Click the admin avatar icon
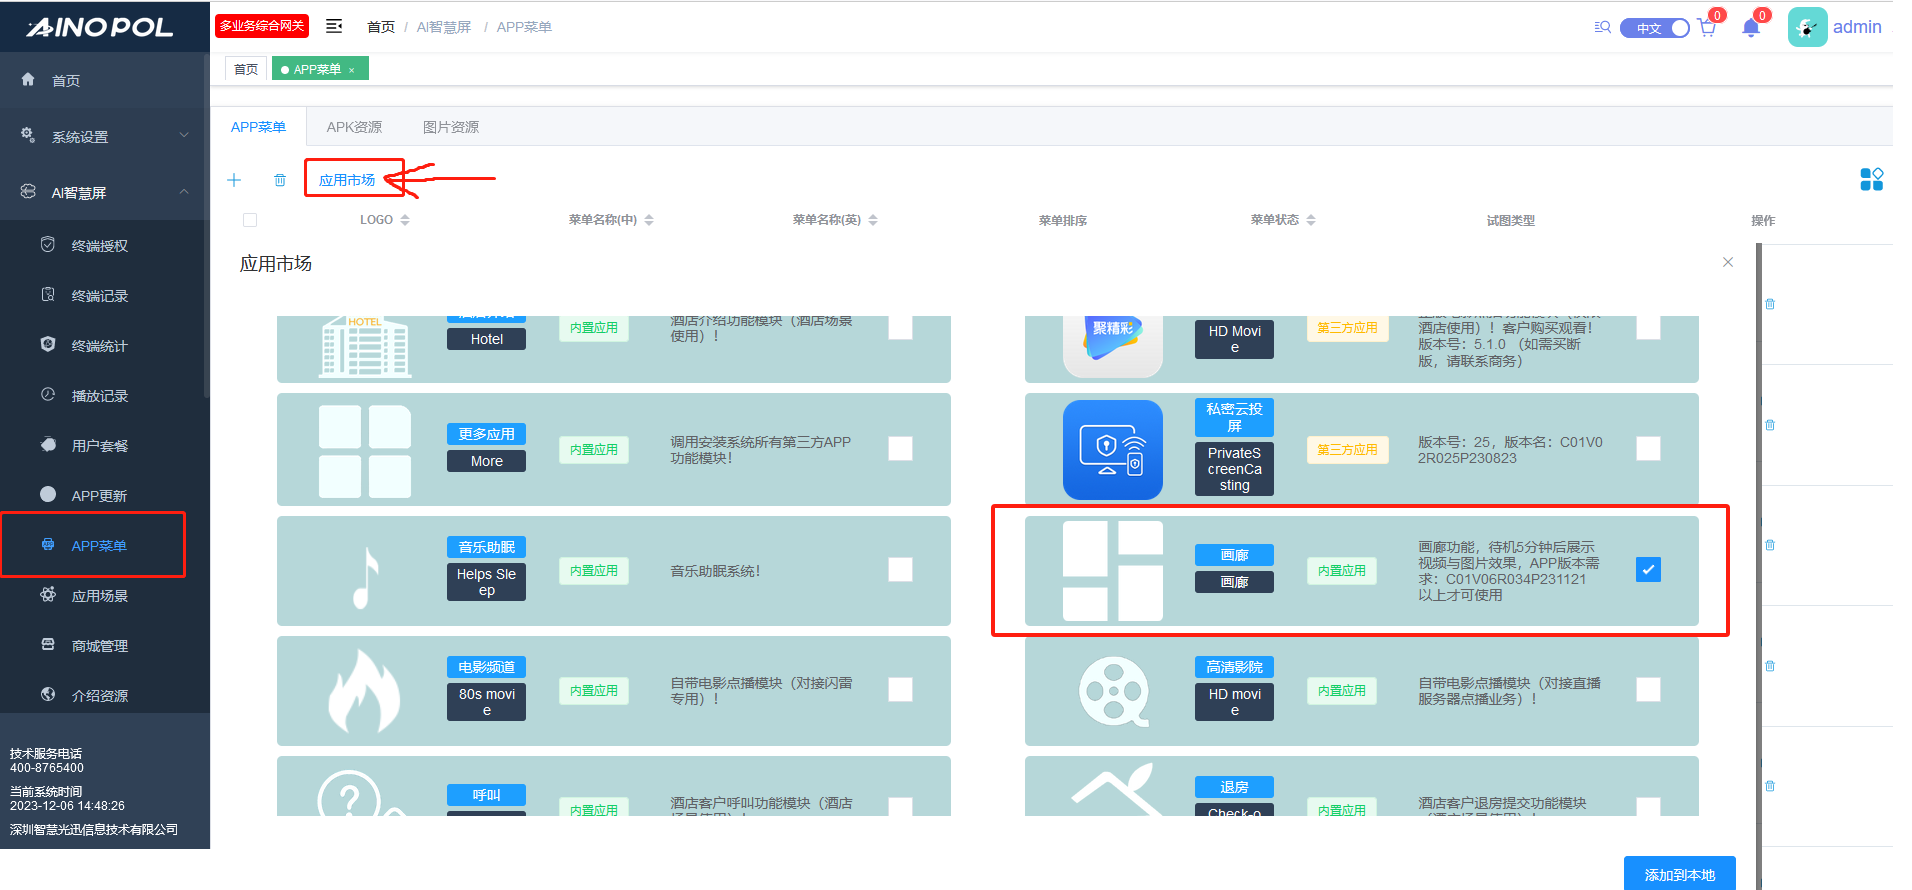 coord(1807,28)
